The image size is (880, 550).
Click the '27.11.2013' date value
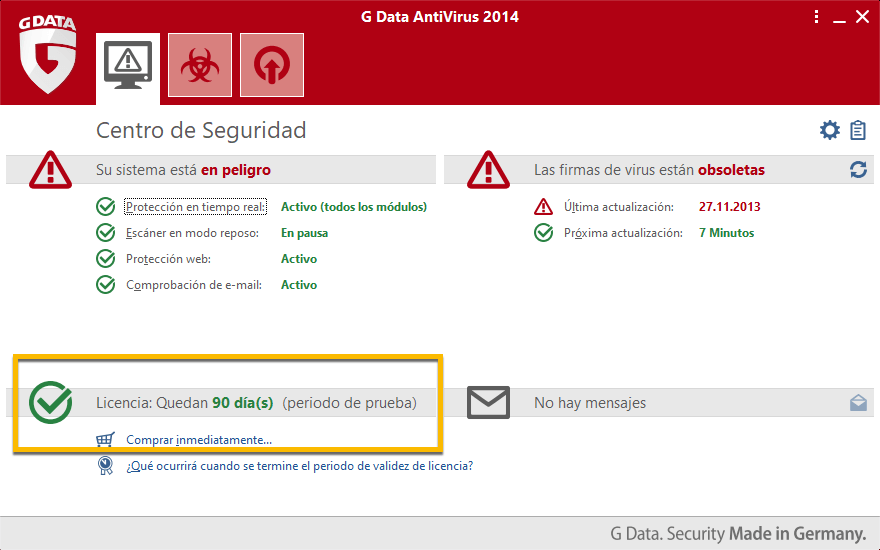[730, 207]
